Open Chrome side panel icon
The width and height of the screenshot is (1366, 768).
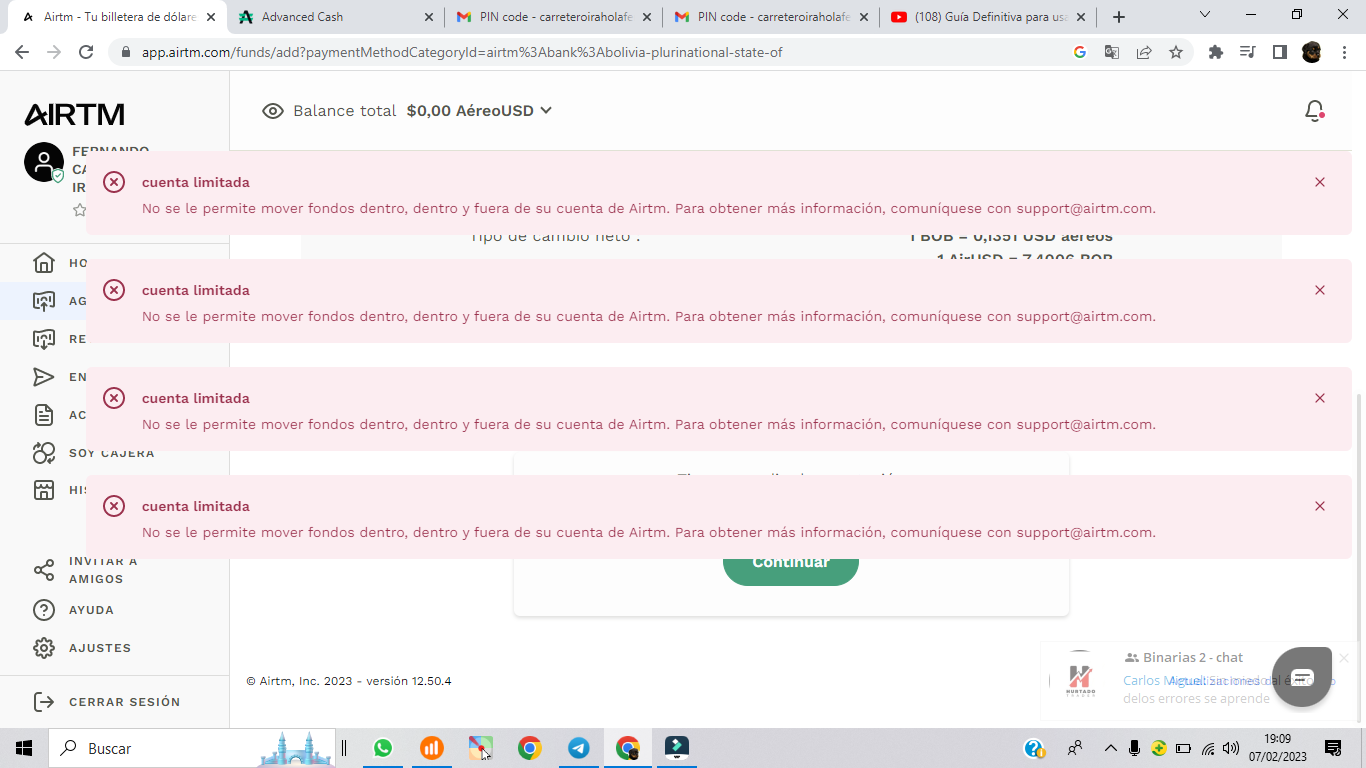click(1279, 52)
